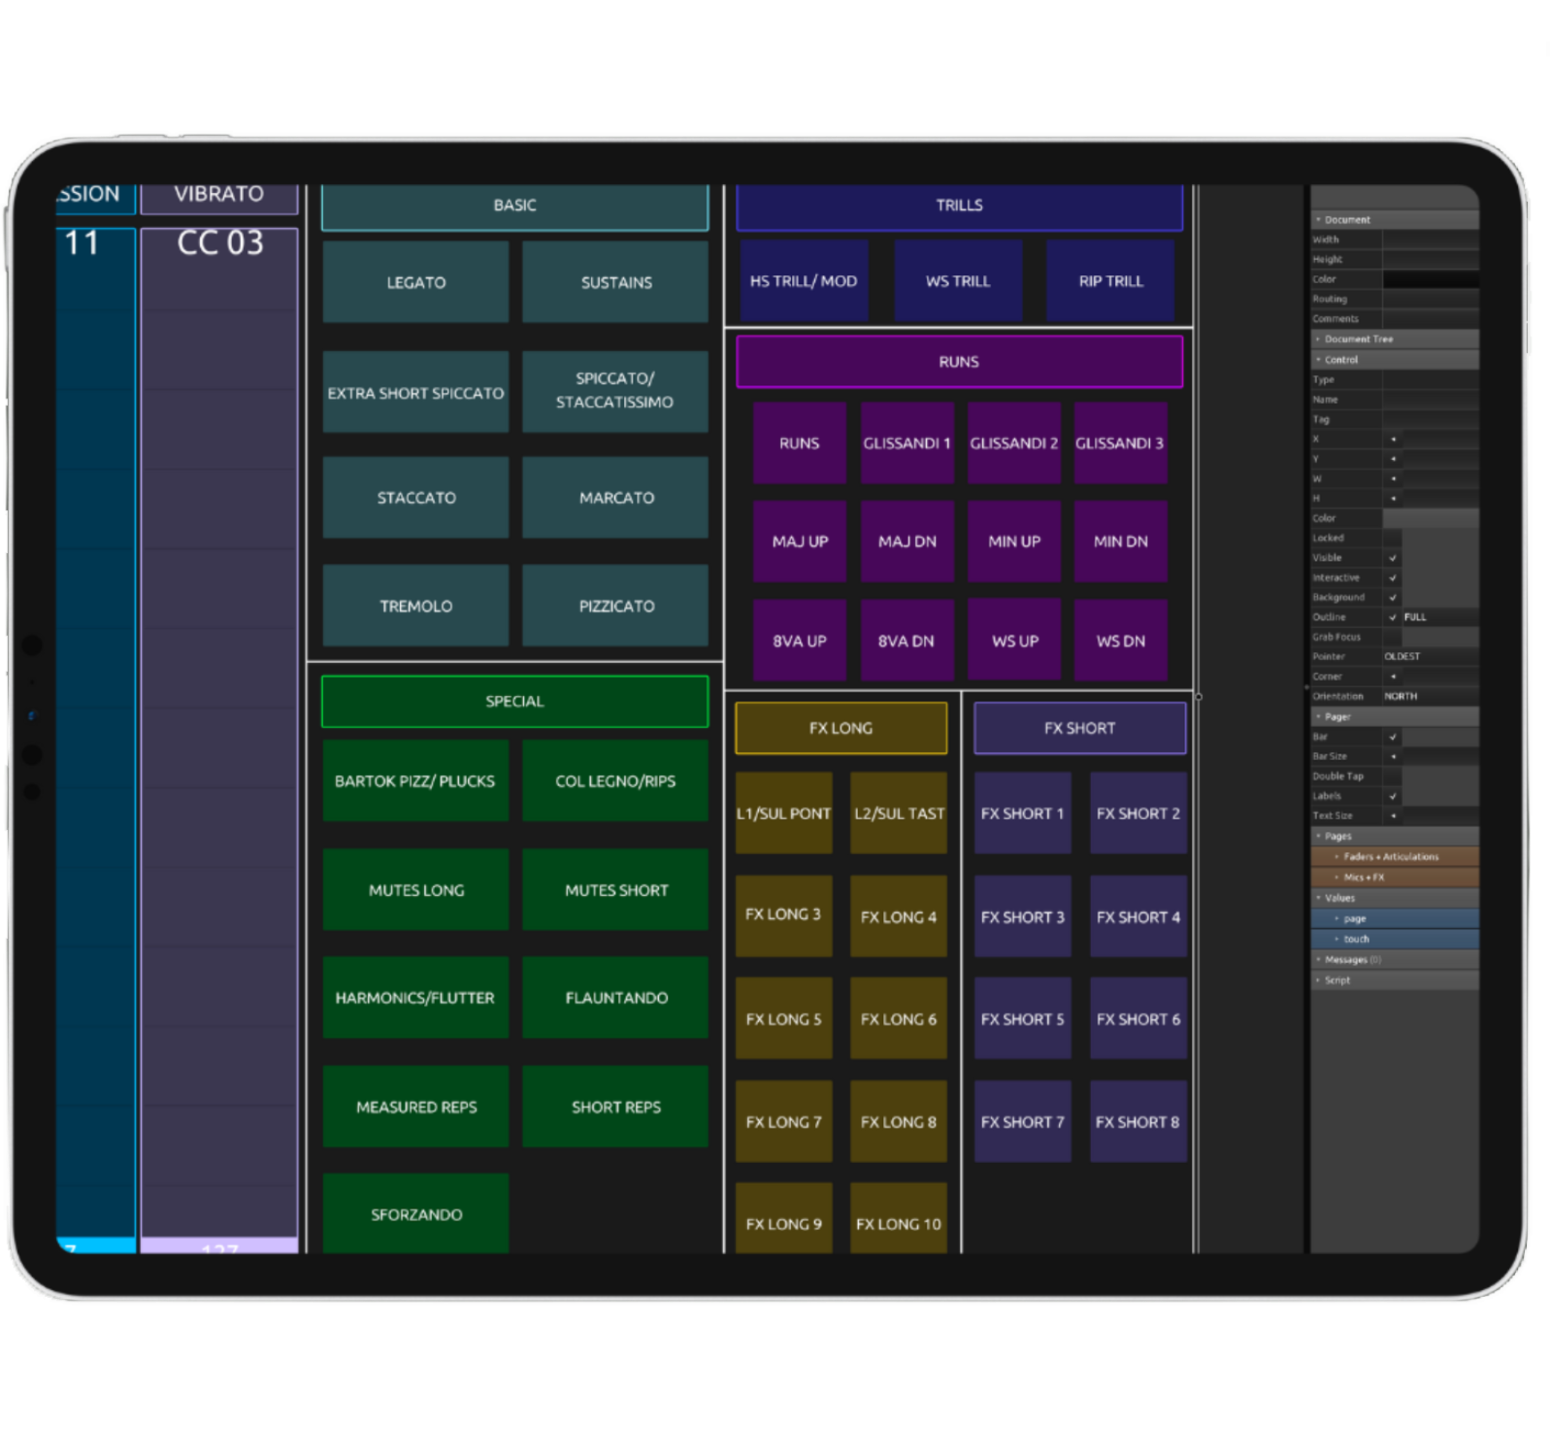Uncheck the Labels checkbox

1392,796
